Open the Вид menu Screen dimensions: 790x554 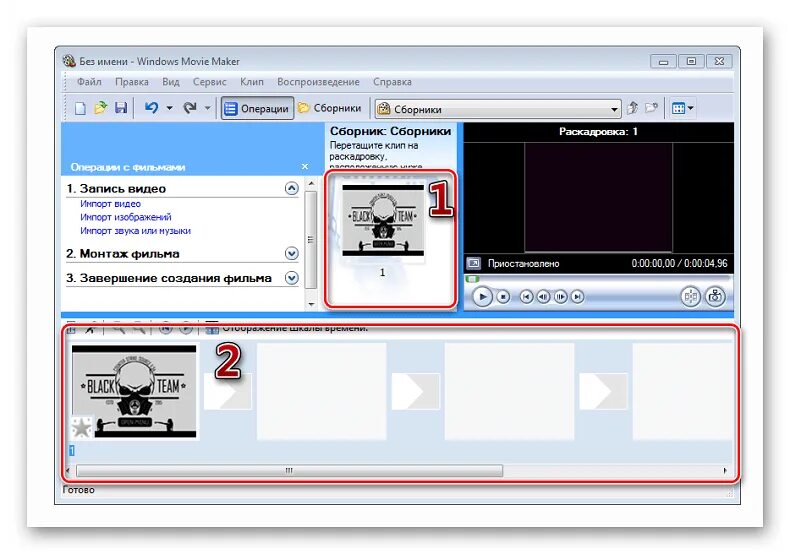pyautogui.click(x=171, y=82)
